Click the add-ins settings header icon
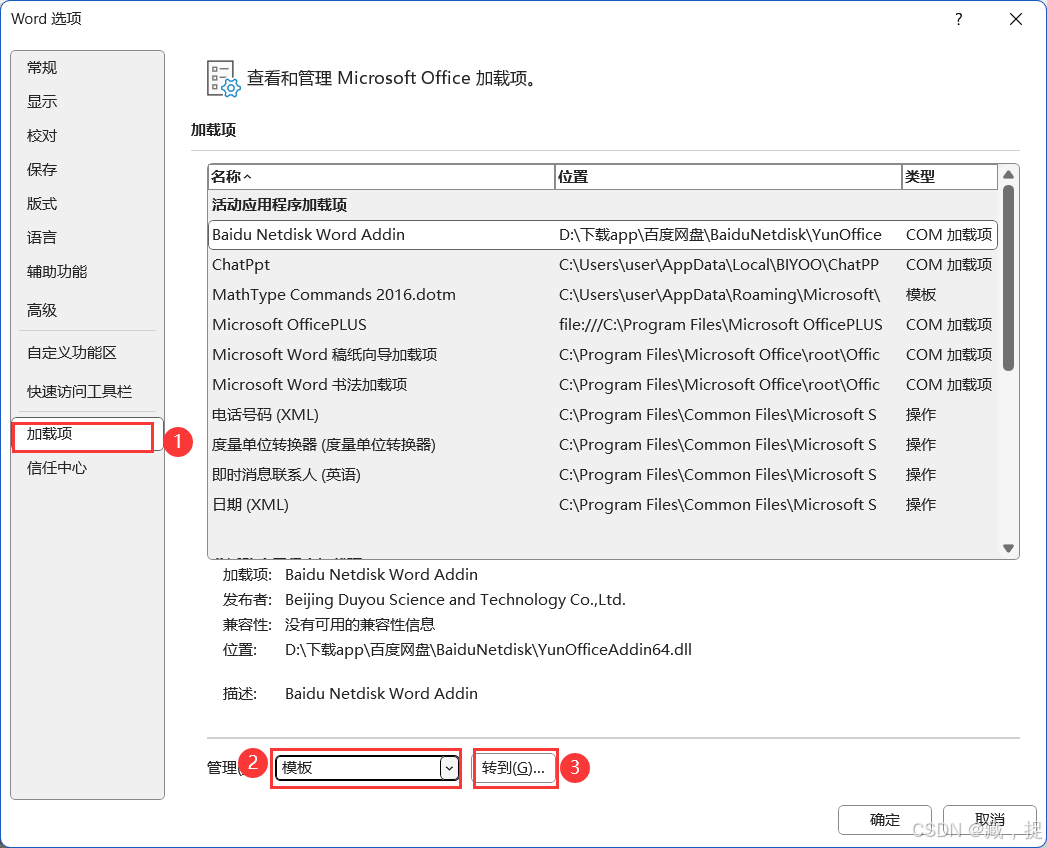 223,79
